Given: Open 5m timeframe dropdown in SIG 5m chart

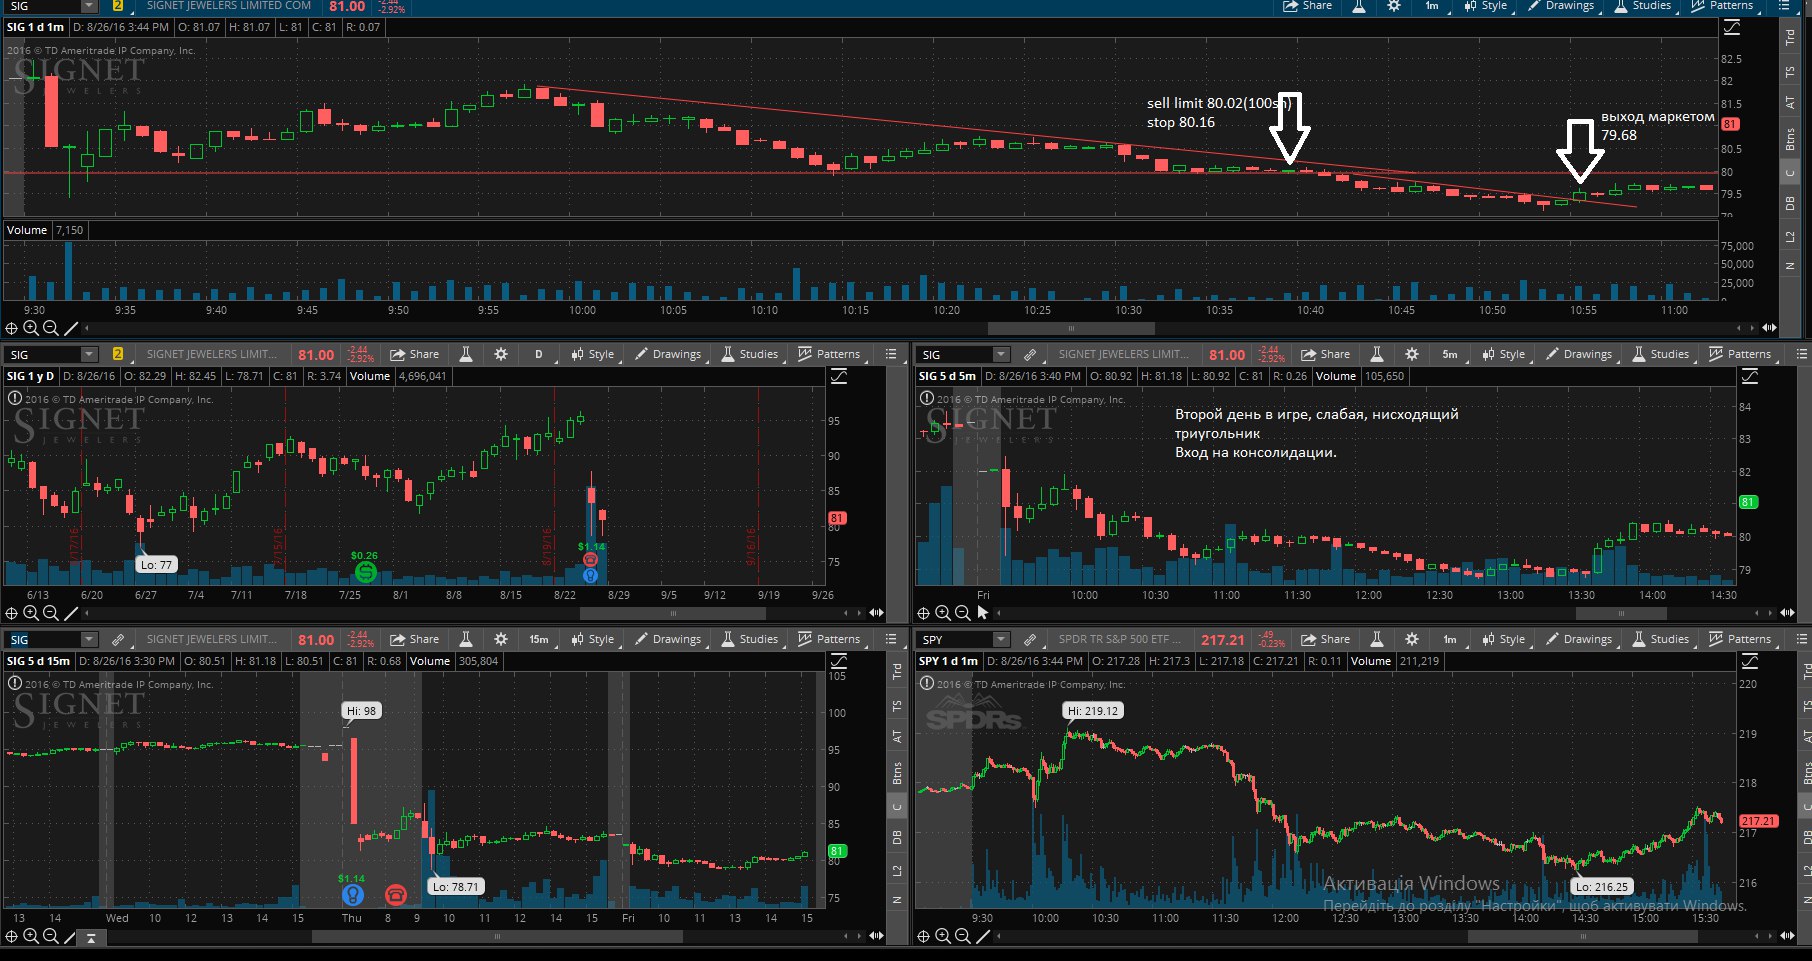Looking at the screenshot, I should point(1450,354).
